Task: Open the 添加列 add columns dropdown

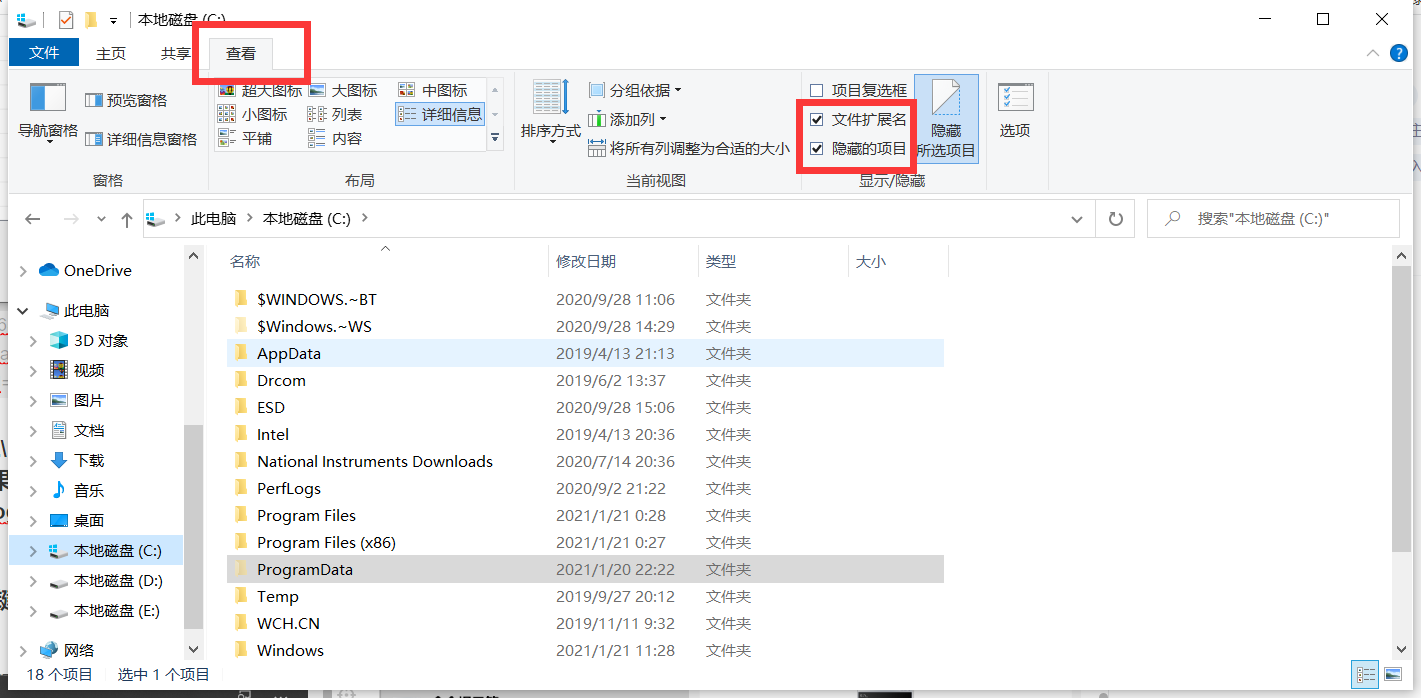Action: (628, 119)
